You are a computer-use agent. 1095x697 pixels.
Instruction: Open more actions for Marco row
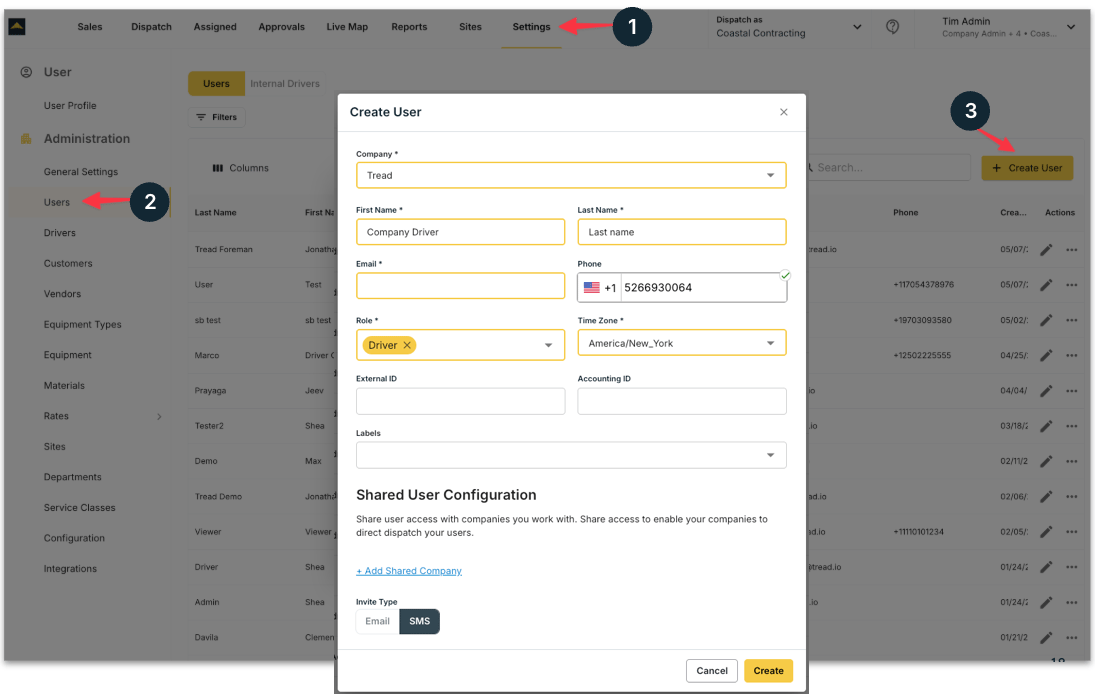(x=1071, y=355)
